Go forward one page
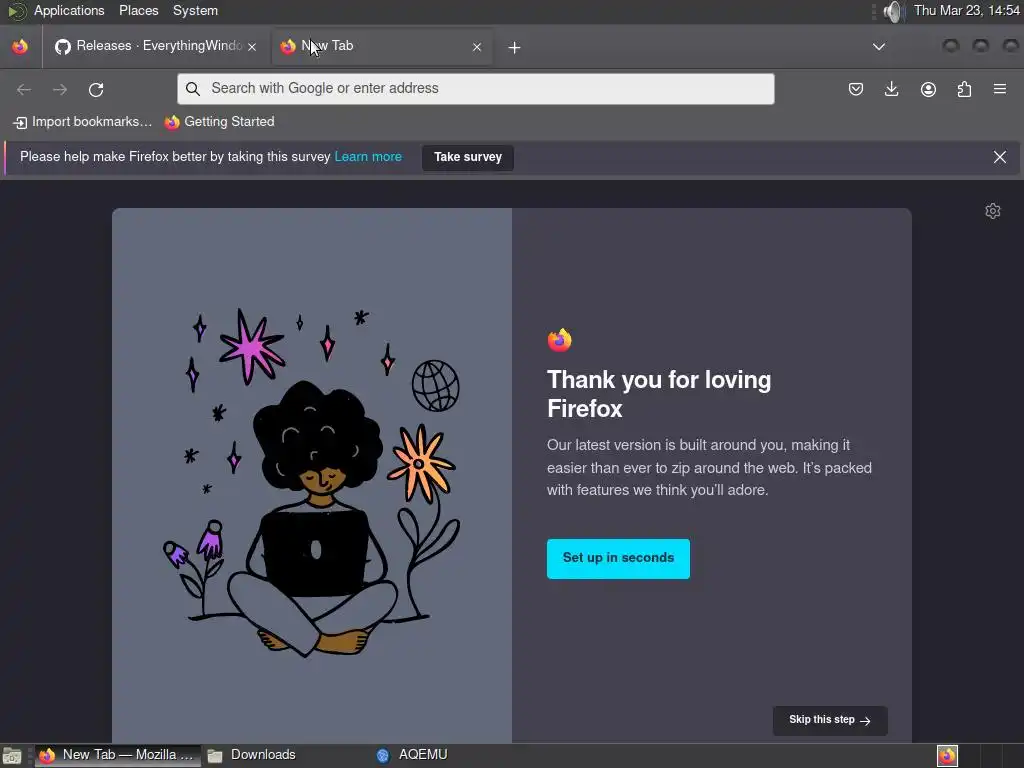This screenshot has height=768, width=1024. 59,89
